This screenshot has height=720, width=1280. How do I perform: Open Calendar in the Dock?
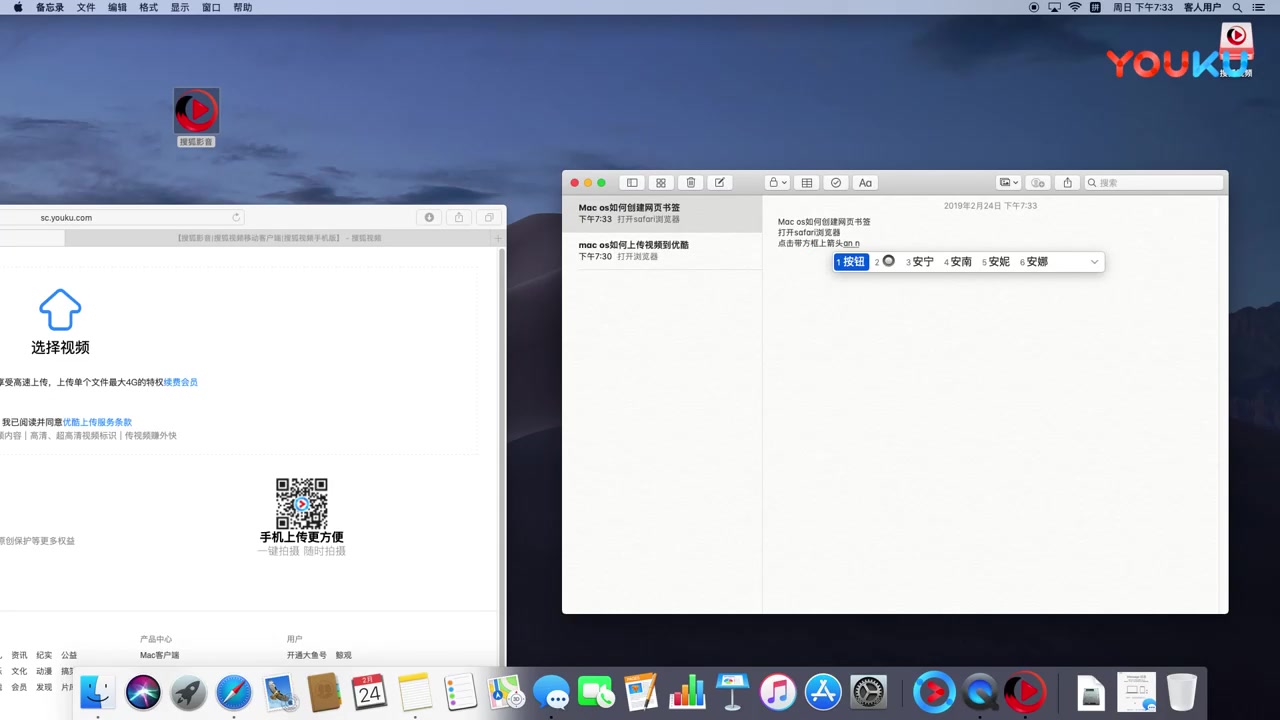click(369, 692)
